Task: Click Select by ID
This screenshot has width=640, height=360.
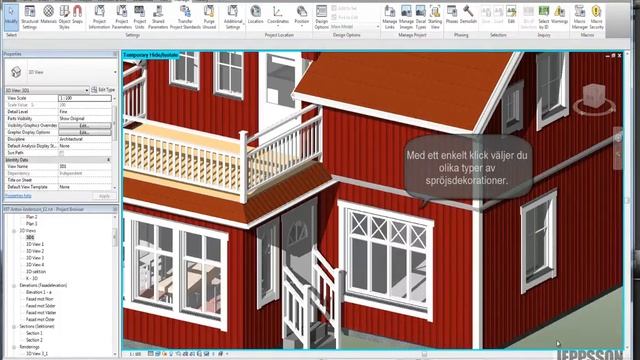Action: [x=544, y=18]
